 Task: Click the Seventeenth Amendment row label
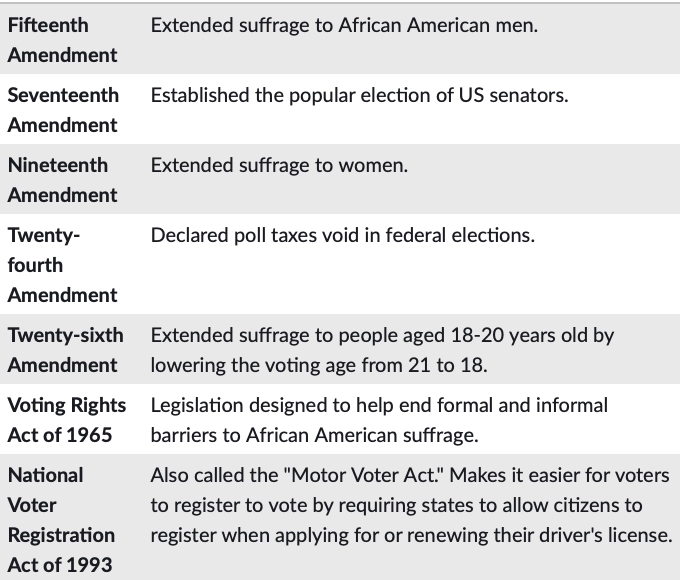[62, 110]
